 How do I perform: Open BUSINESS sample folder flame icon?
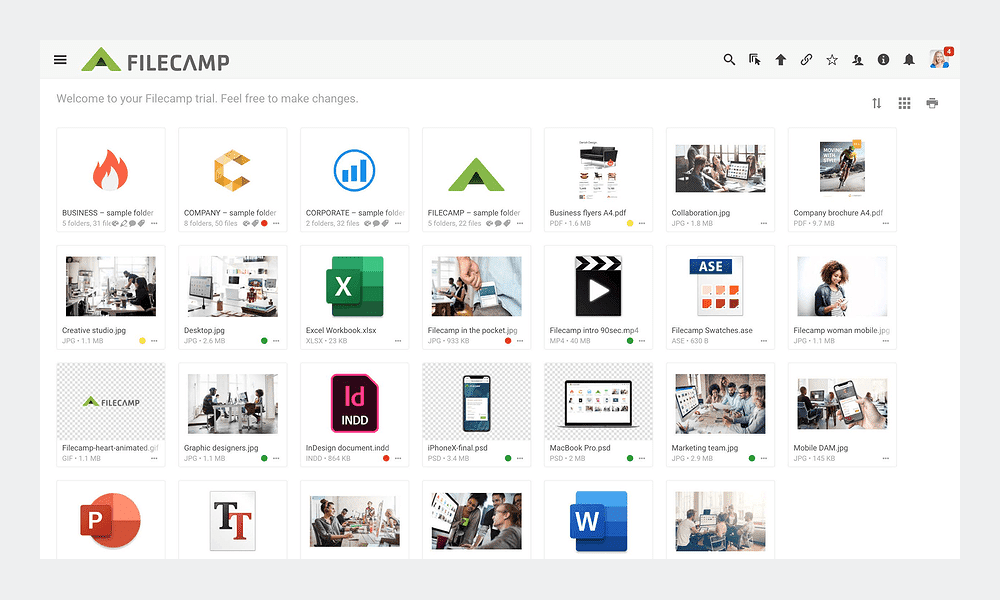(x=110, y=170)
